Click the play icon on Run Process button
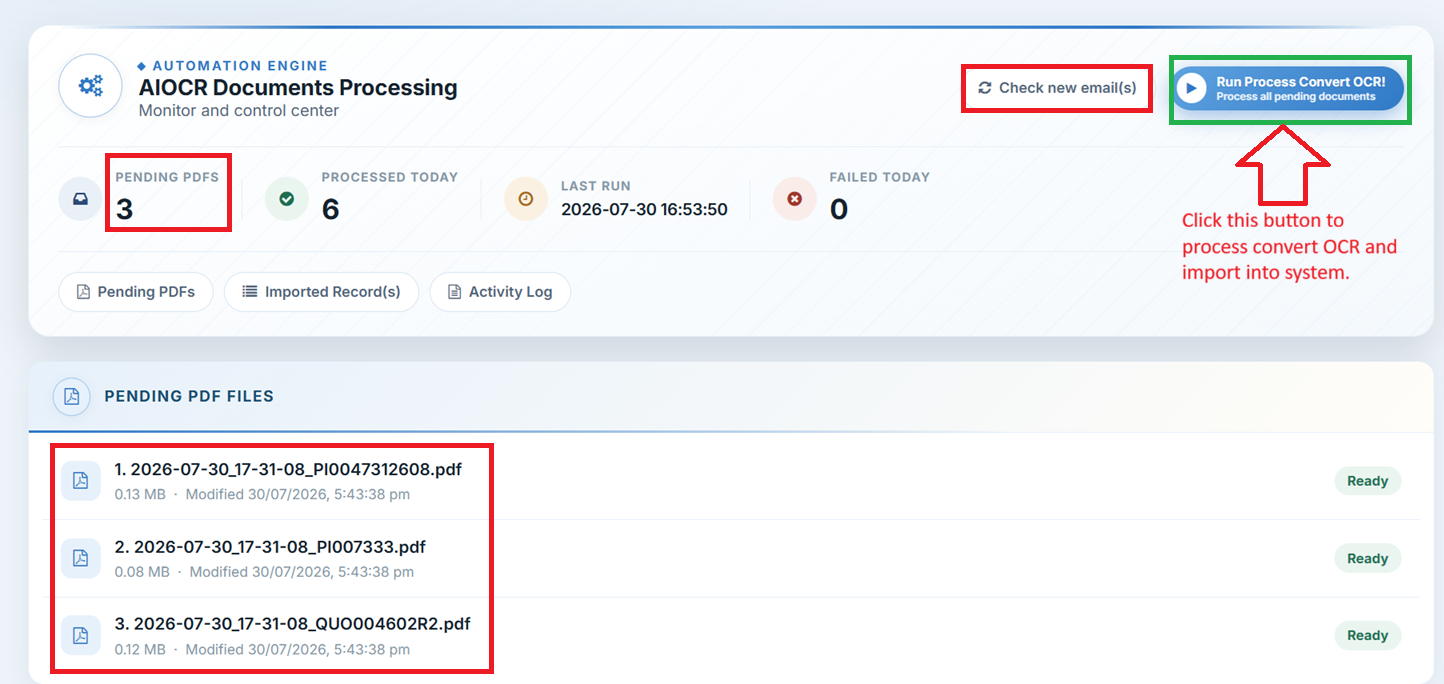Image resolution: width=1444 pixels, height=684 pixels. pos(1190,88)
